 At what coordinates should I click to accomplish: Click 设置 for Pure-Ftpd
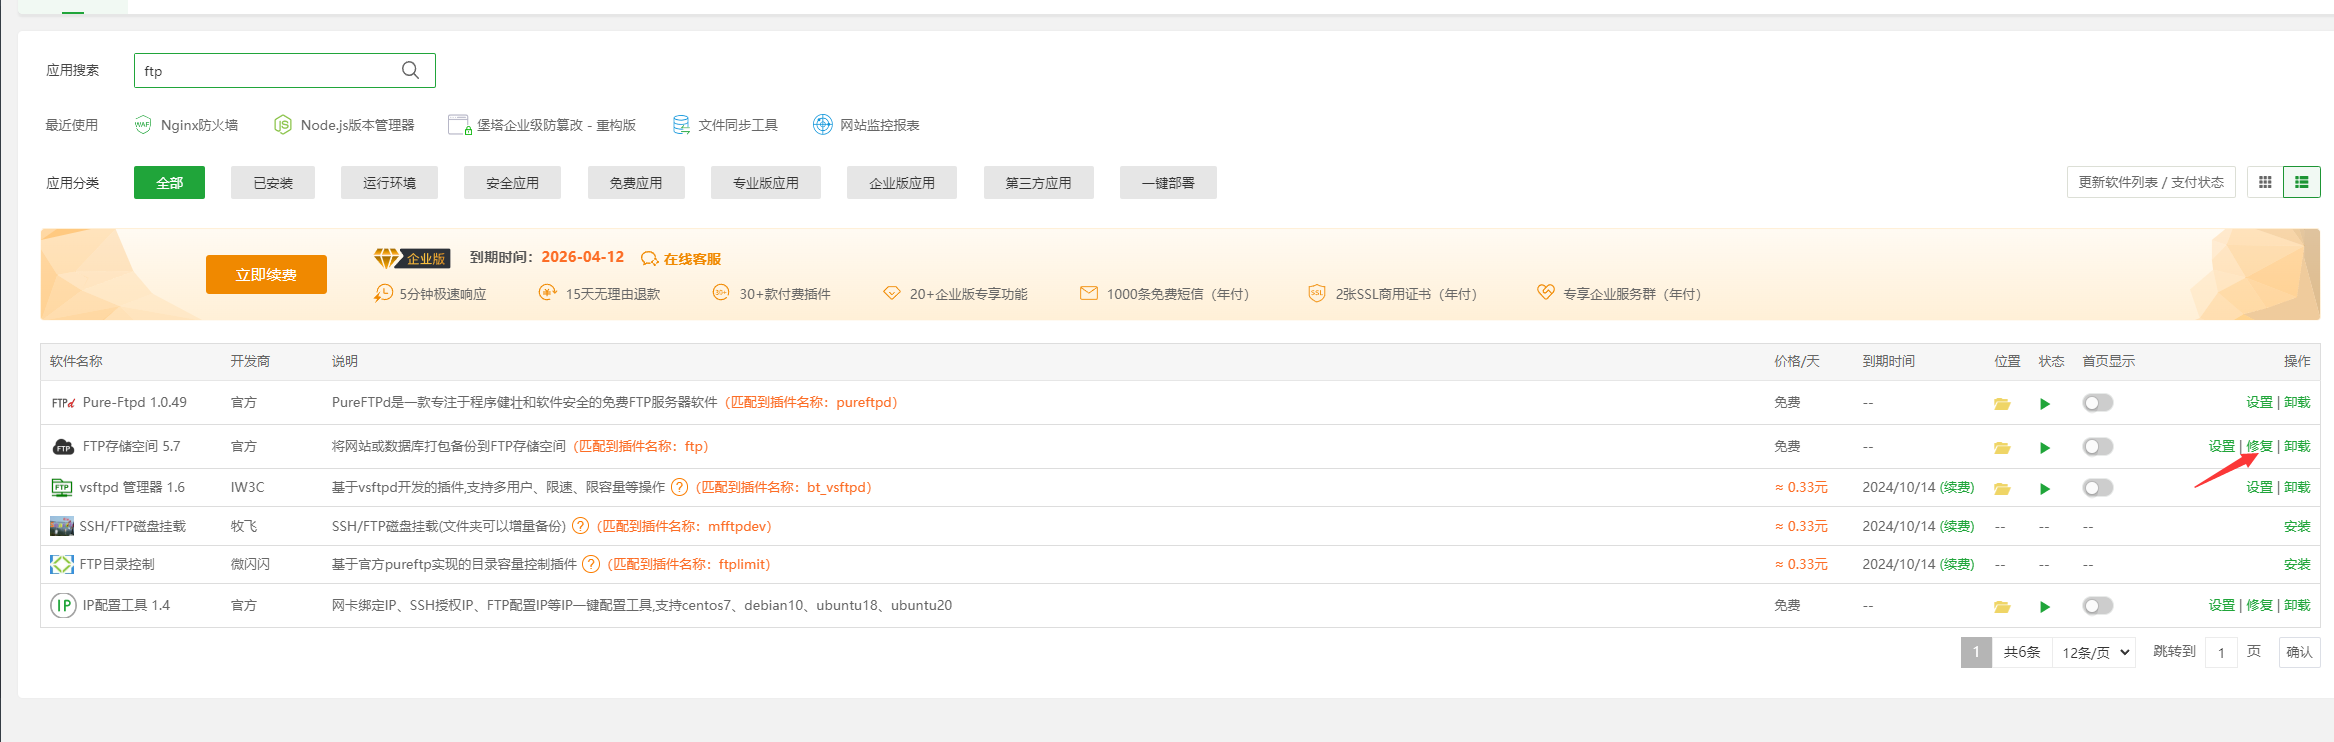[2259, 402]
